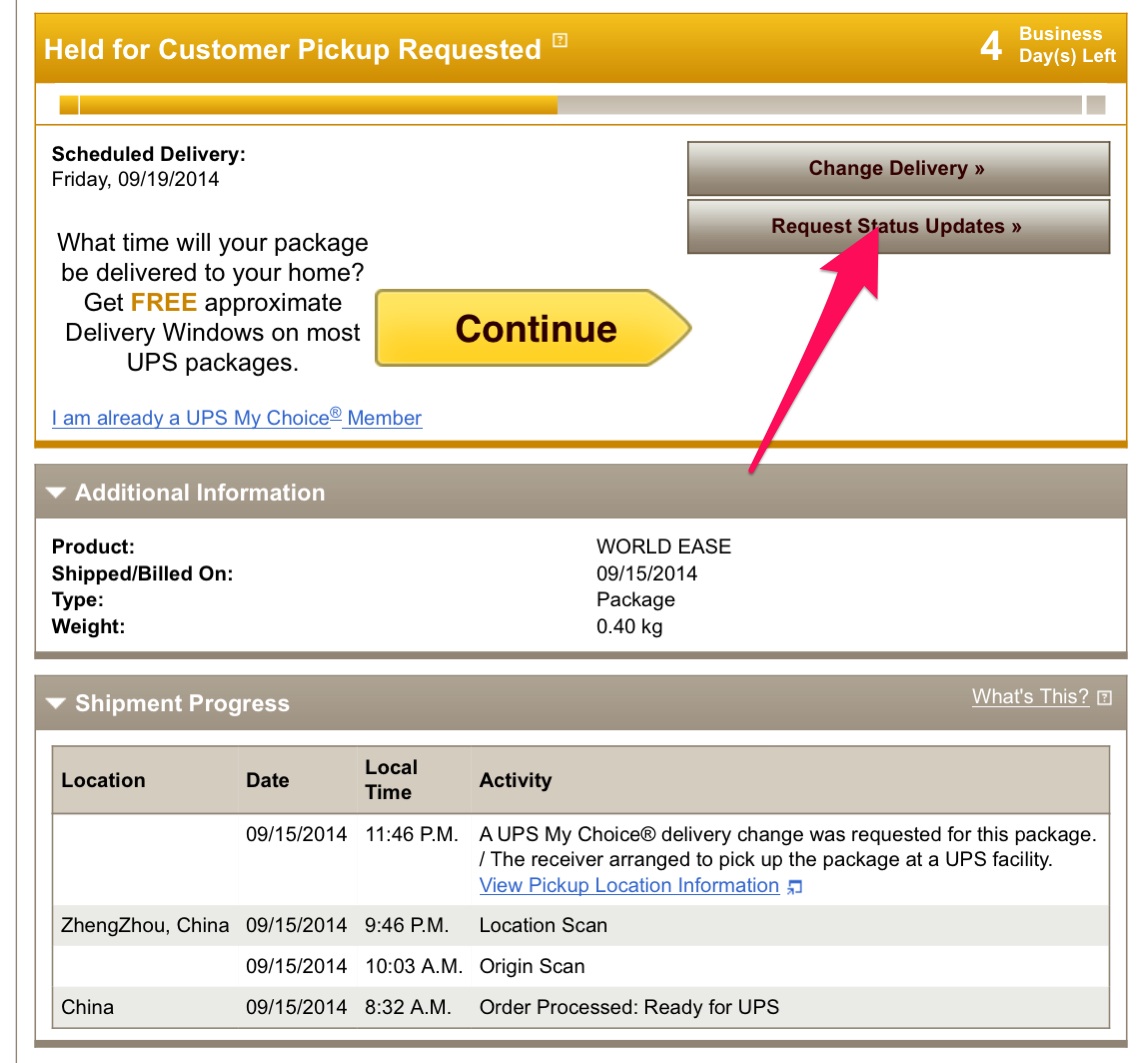Select the ZhengZhou, China Location Scan row

coord(581,925)
